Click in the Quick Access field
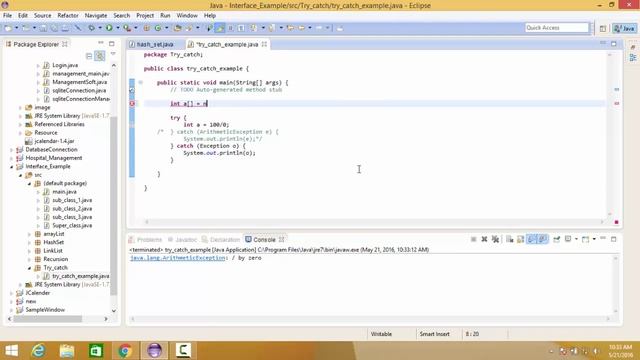This screenshot has height=360, width=640. [557, 28]
